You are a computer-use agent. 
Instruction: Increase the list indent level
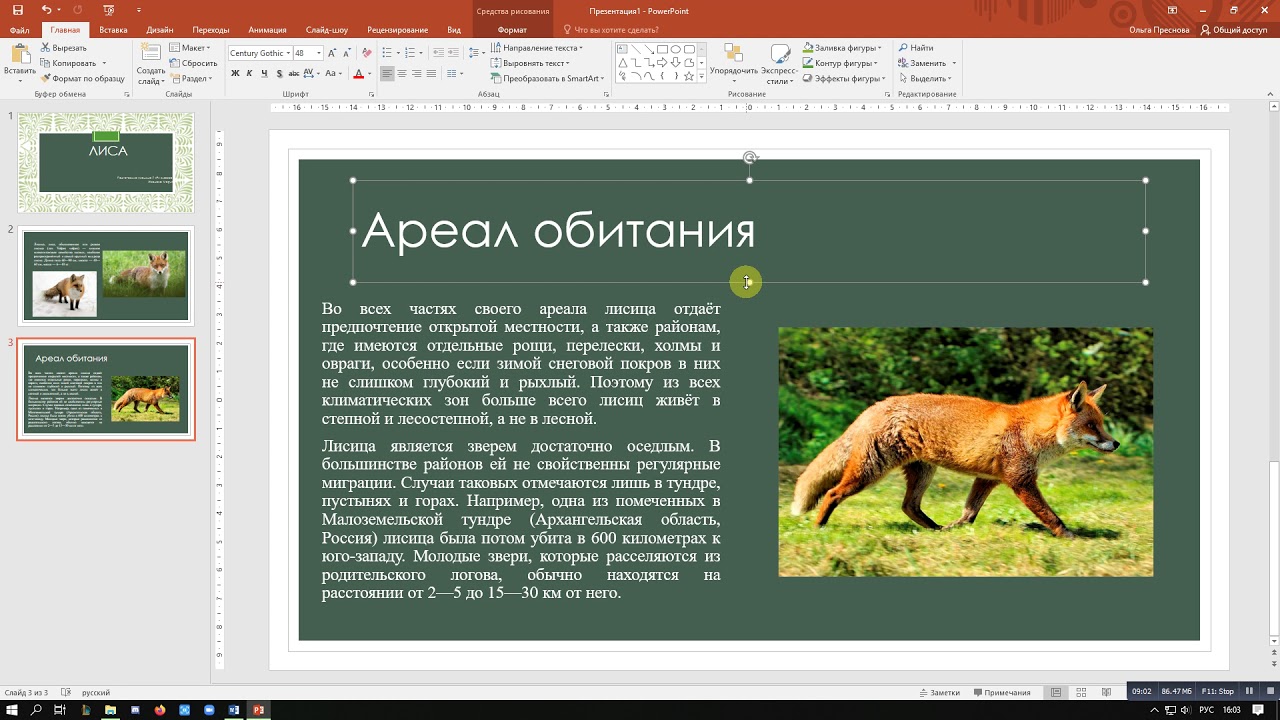(452, 53)
